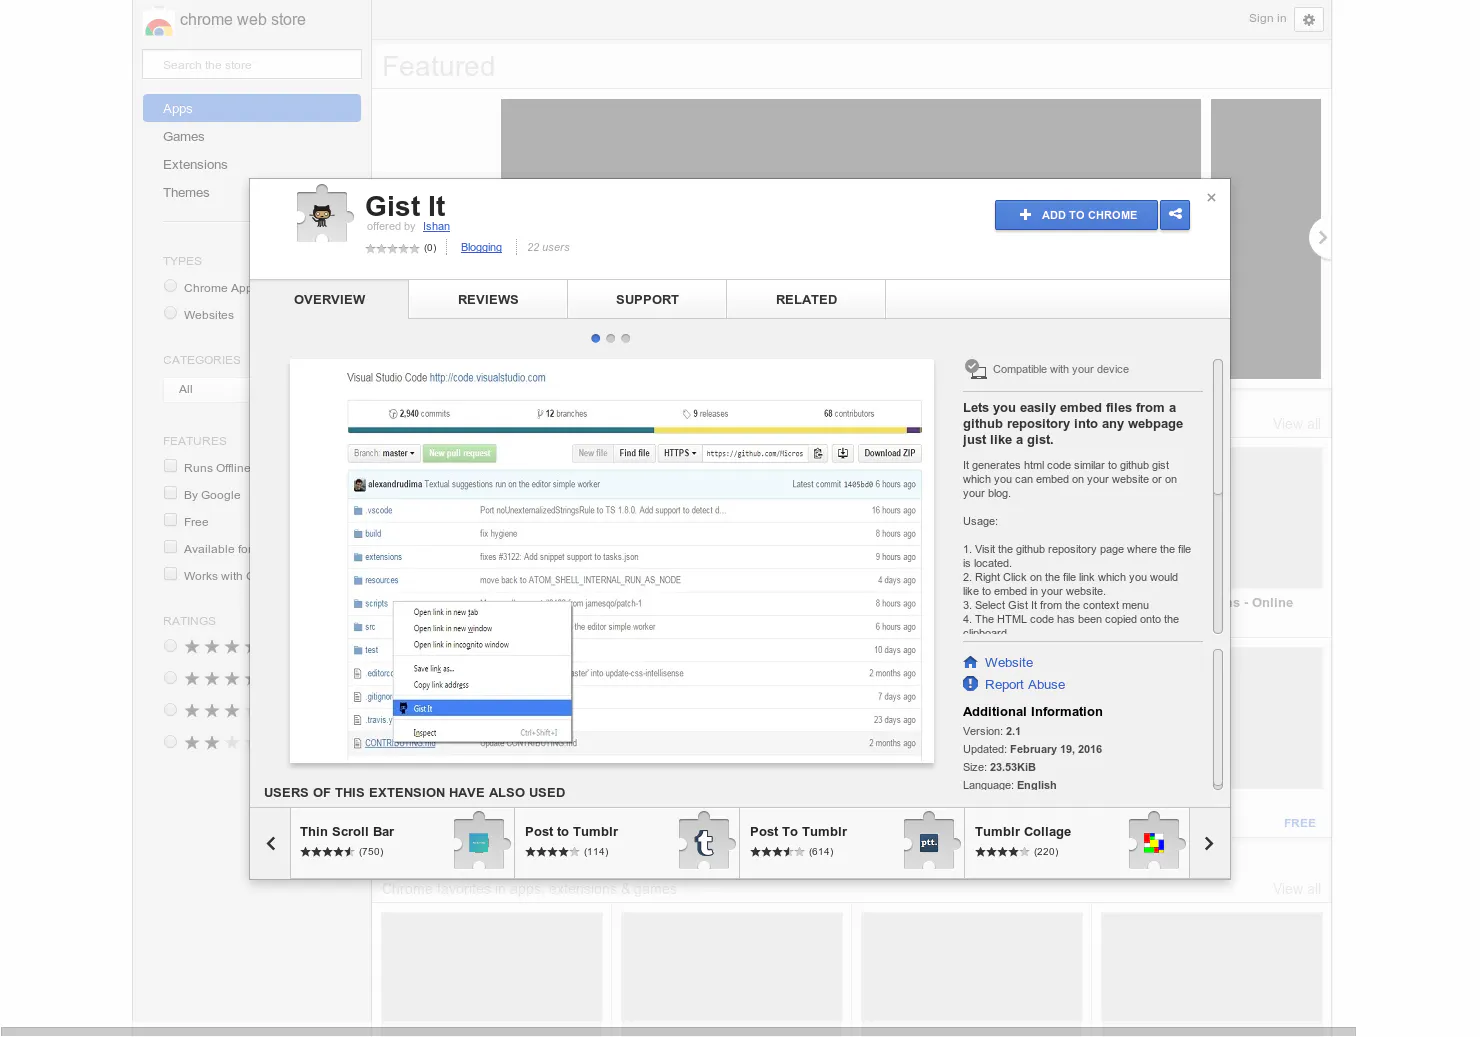Open the Reviews tab
Viewport: 1480px width, 1037px height.
point(488,299)
